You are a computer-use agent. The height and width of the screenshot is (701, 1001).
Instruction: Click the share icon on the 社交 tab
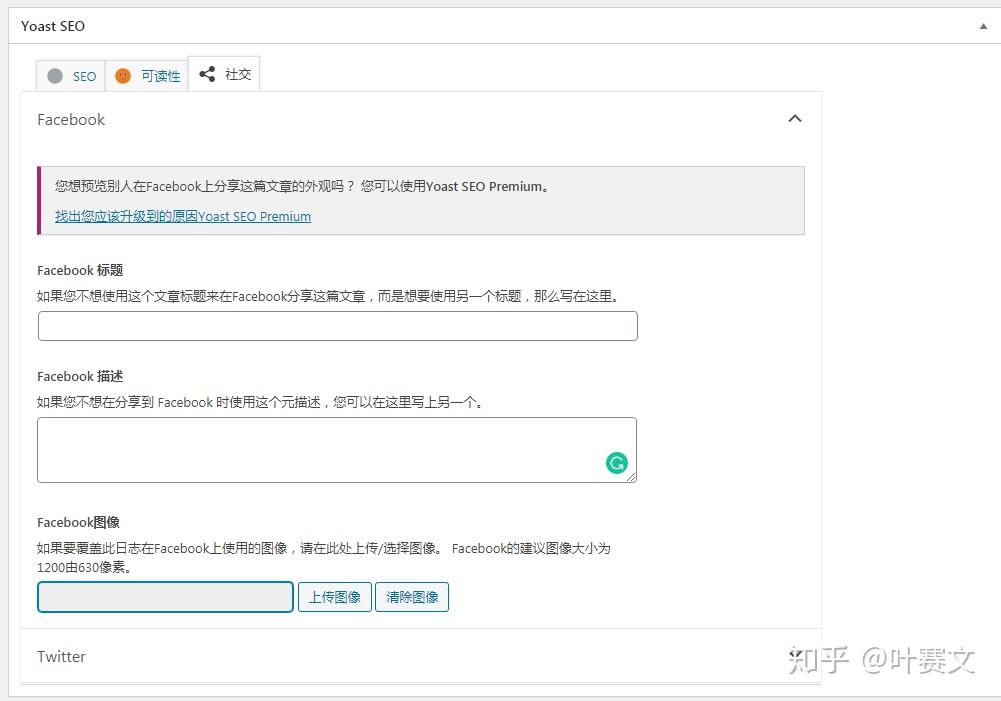207,73
